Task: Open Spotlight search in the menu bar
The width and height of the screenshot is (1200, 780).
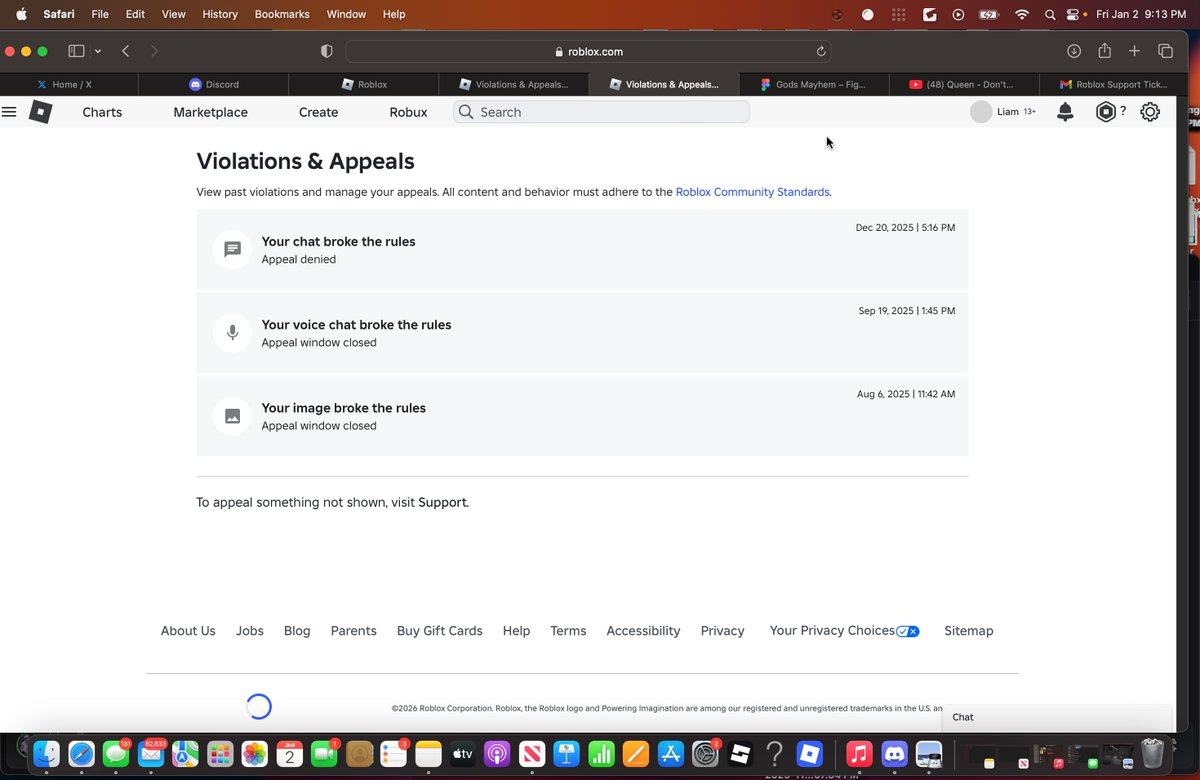Action: 1050,14
